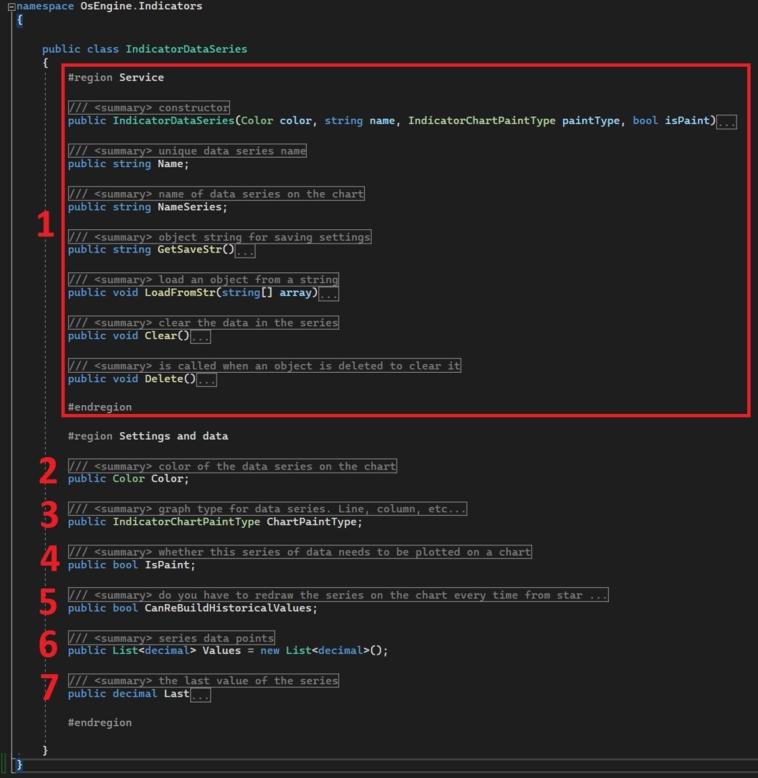Click 'string name' constructor parameter
This screenshot has height=778, width=758.
[x=359, y=121]
